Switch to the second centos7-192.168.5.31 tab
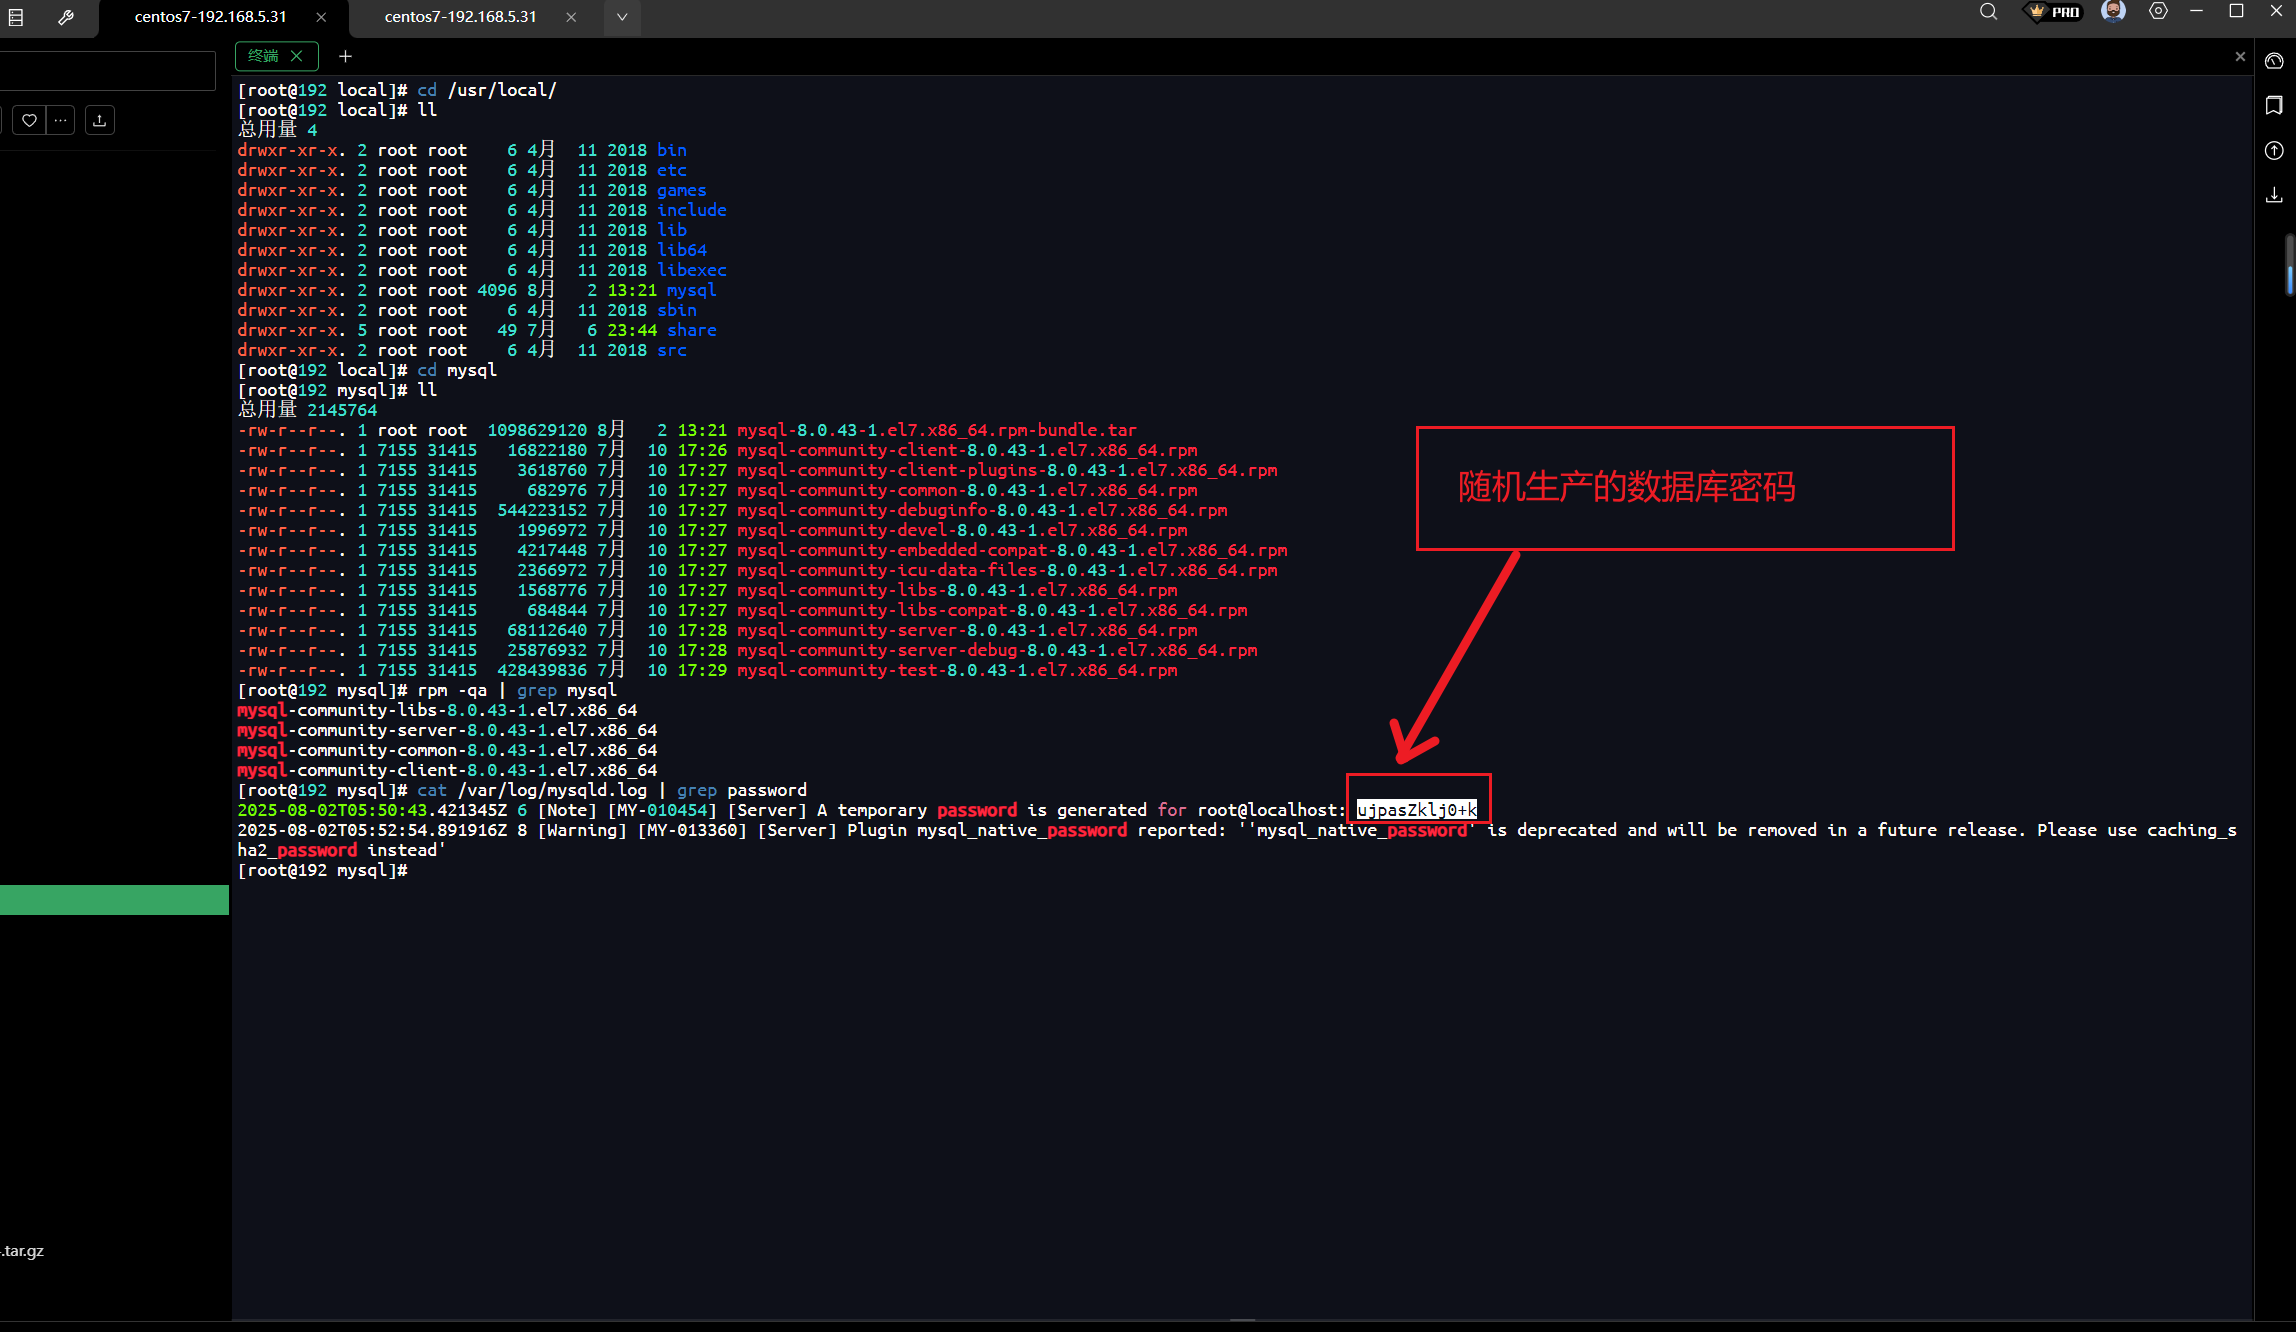 [460, 17]
